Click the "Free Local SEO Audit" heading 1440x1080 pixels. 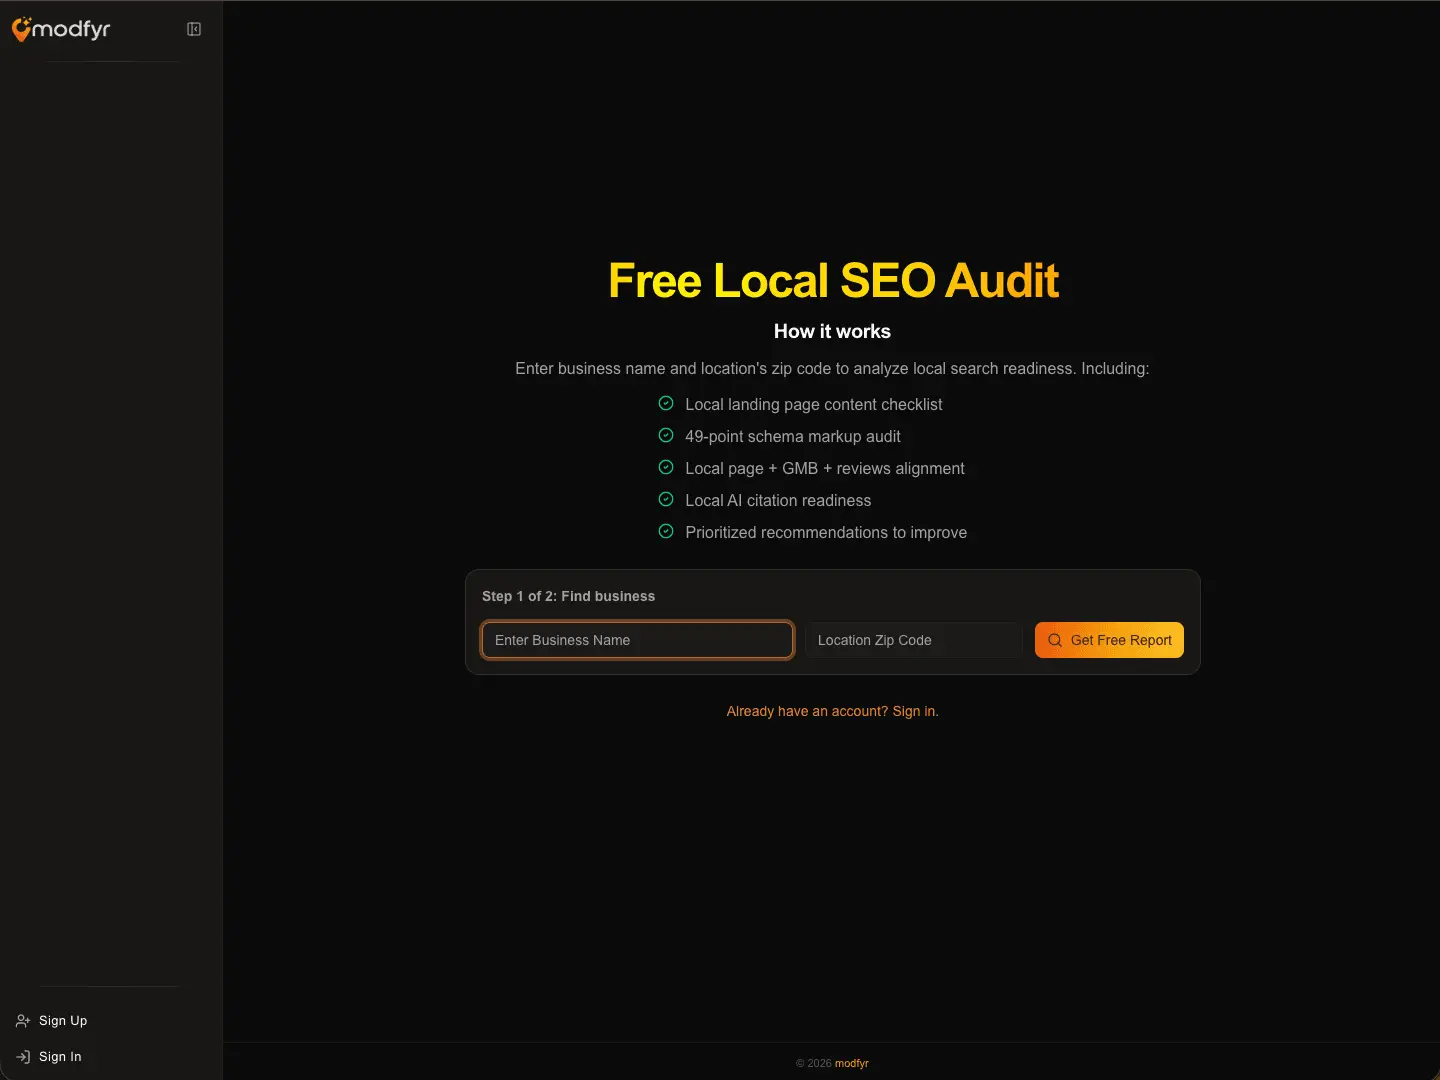[x=833, y=280]
